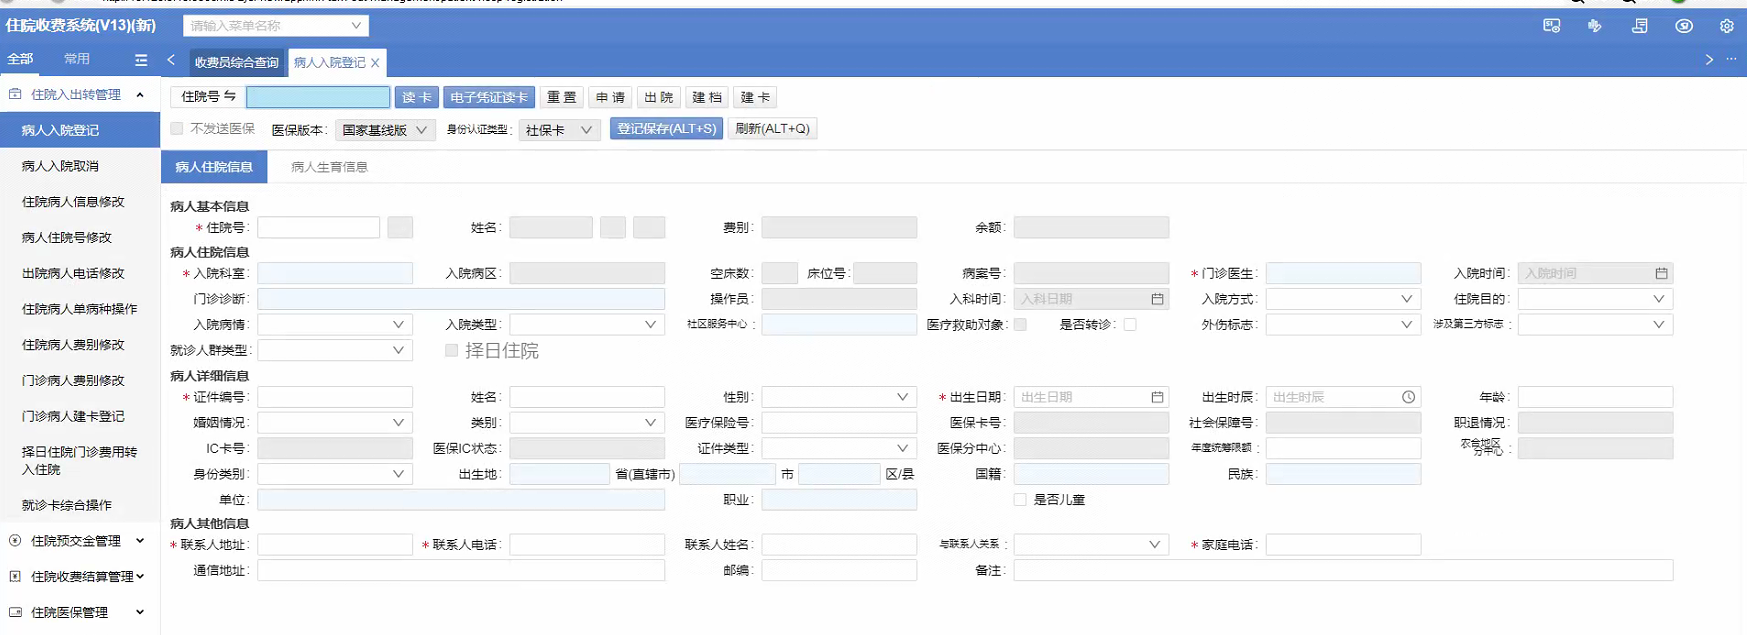Click the 电子凭证读卡 button

(x=488, y=97)
